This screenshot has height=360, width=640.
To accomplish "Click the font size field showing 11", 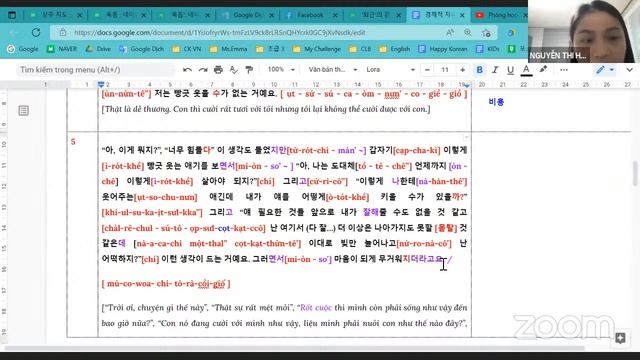I will coord(445,70).
